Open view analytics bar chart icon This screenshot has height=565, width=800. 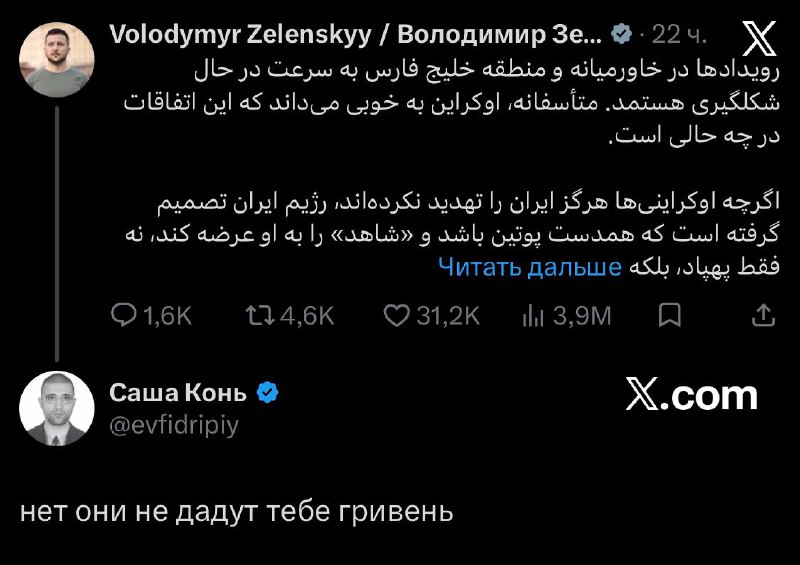click(532, 316)
